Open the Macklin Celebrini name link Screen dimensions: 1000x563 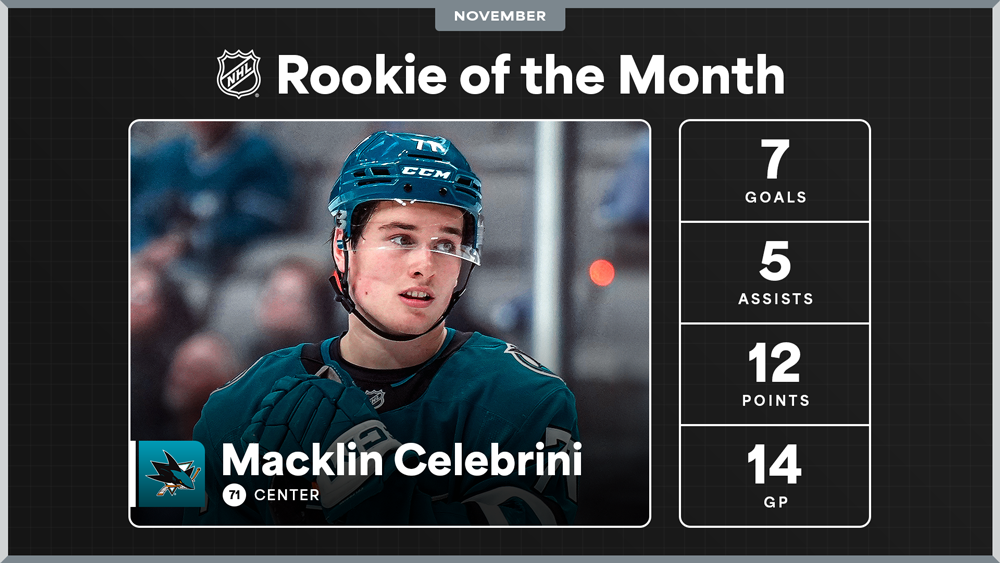pos(401,461)
